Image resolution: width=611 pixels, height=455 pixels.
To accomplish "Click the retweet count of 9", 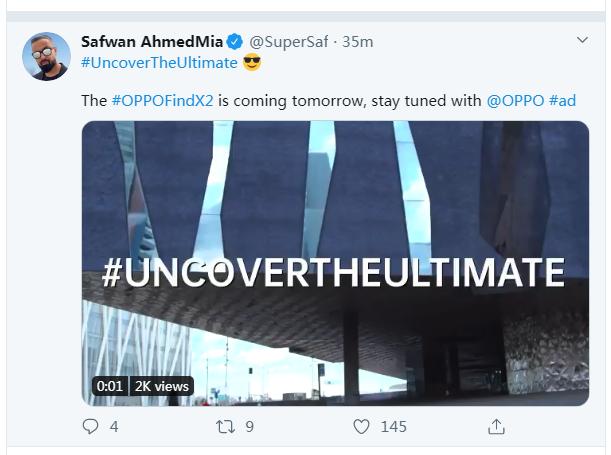I will tap(249, 426).
